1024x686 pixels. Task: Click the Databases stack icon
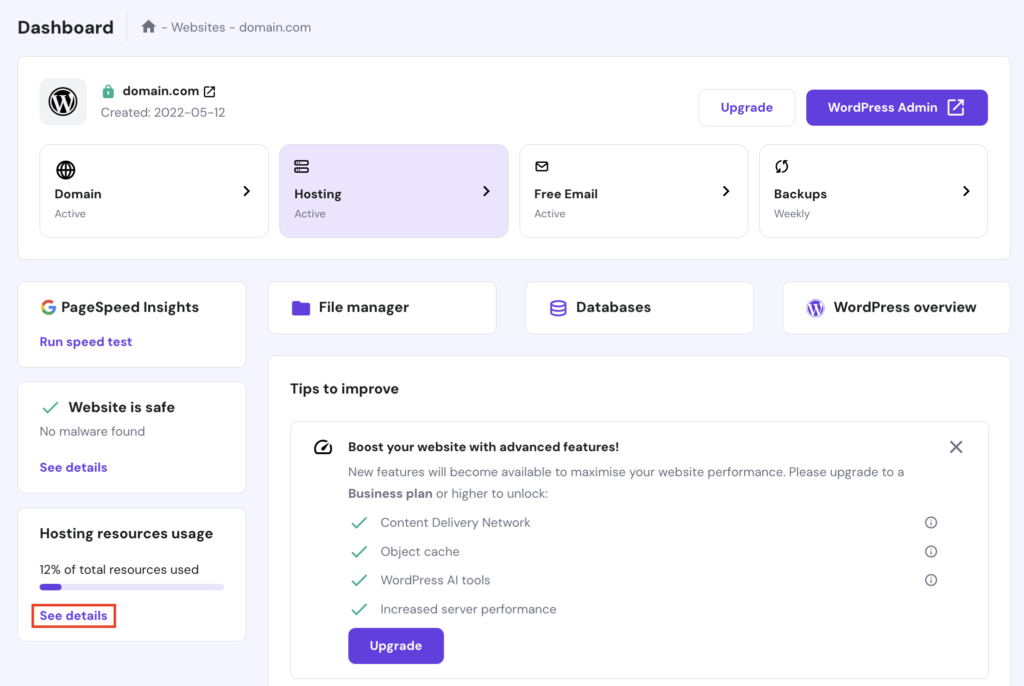[x=559, y=307]
